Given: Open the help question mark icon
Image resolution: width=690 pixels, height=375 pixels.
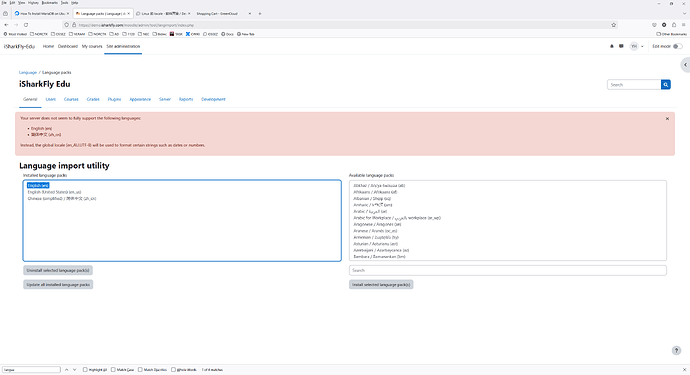Looking at the screenshot, I should pos(676,350).
